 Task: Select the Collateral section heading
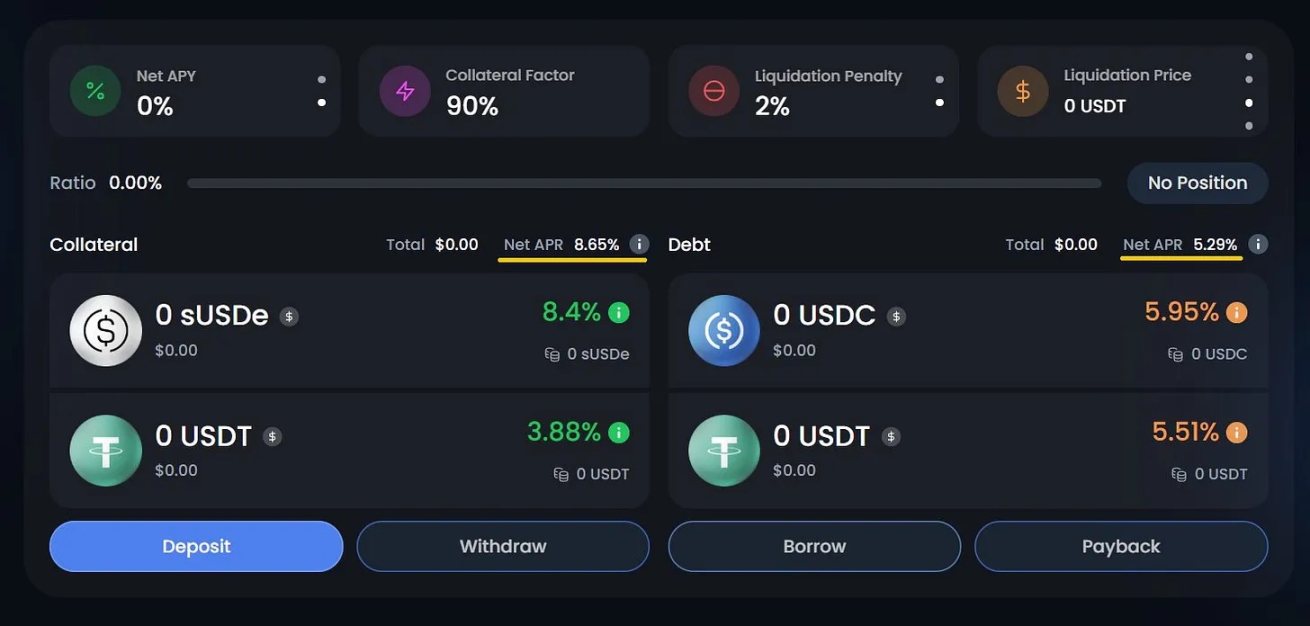(x=93, y=243)
